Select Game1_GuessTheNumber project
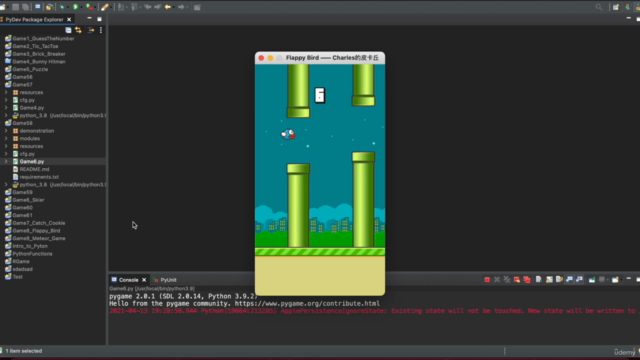 coord(43,38)
